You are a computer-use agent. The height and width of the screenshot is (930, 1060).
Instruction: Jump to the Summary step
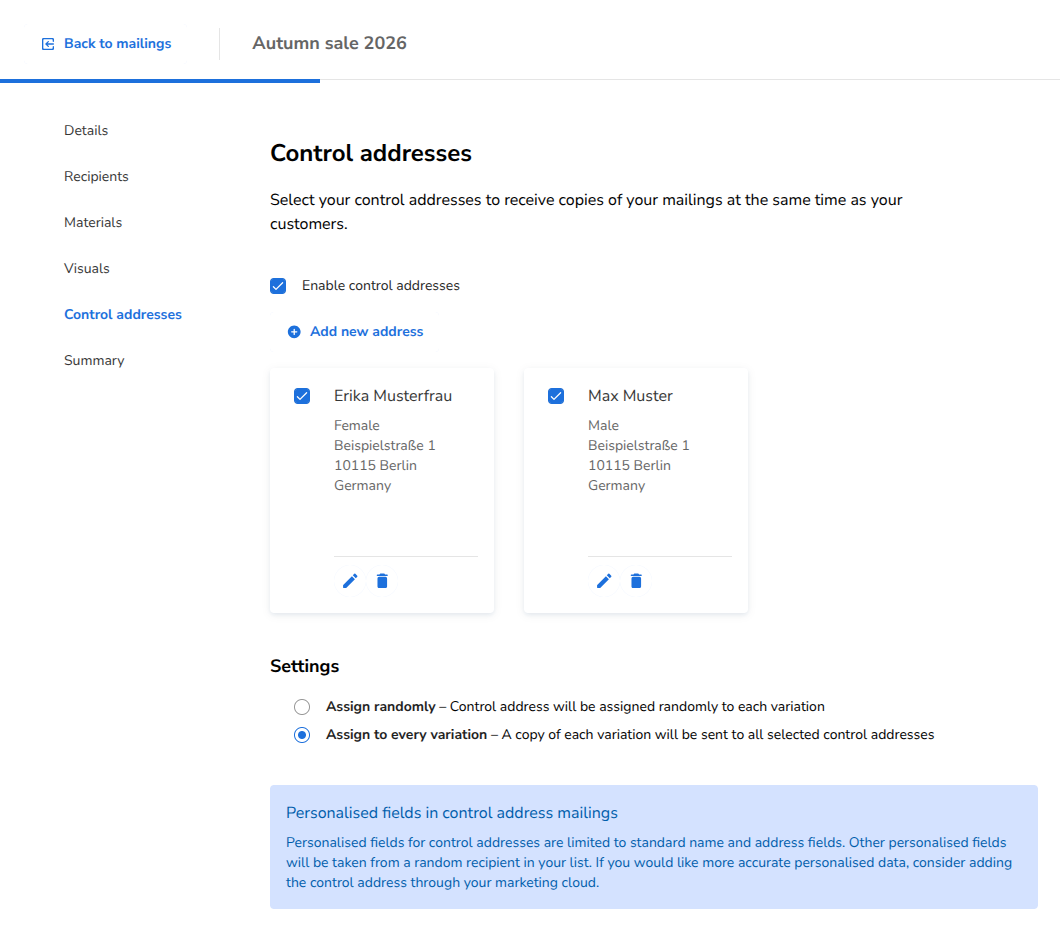[x=94, y=360]
